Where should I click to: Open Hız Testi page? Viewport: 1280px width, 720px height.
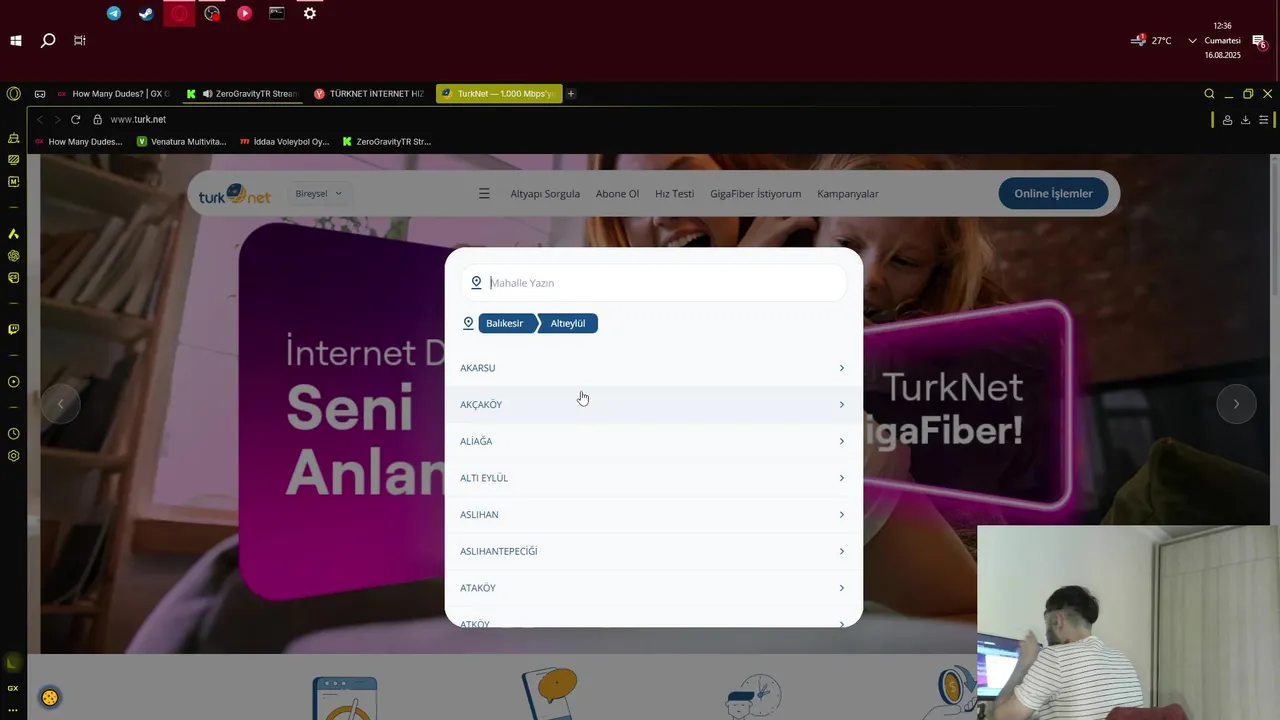coord(674,194)
